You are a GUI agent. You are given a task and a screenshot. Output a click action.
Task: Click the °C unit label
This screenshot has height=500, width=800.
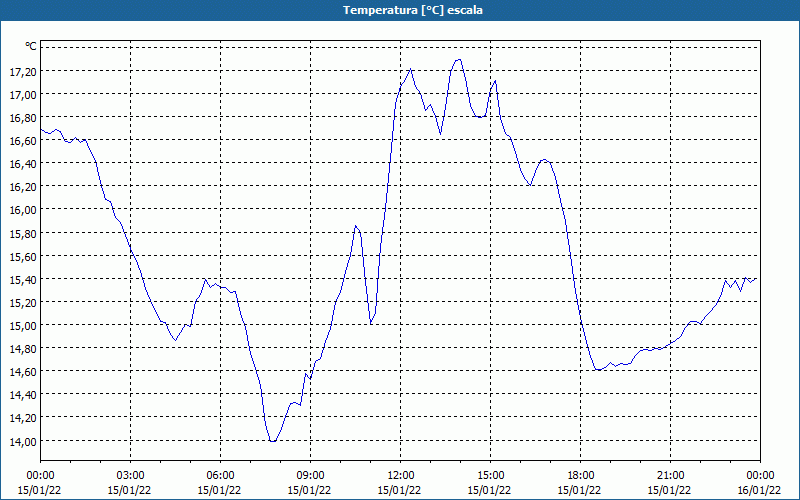click(x=31, y=46)
